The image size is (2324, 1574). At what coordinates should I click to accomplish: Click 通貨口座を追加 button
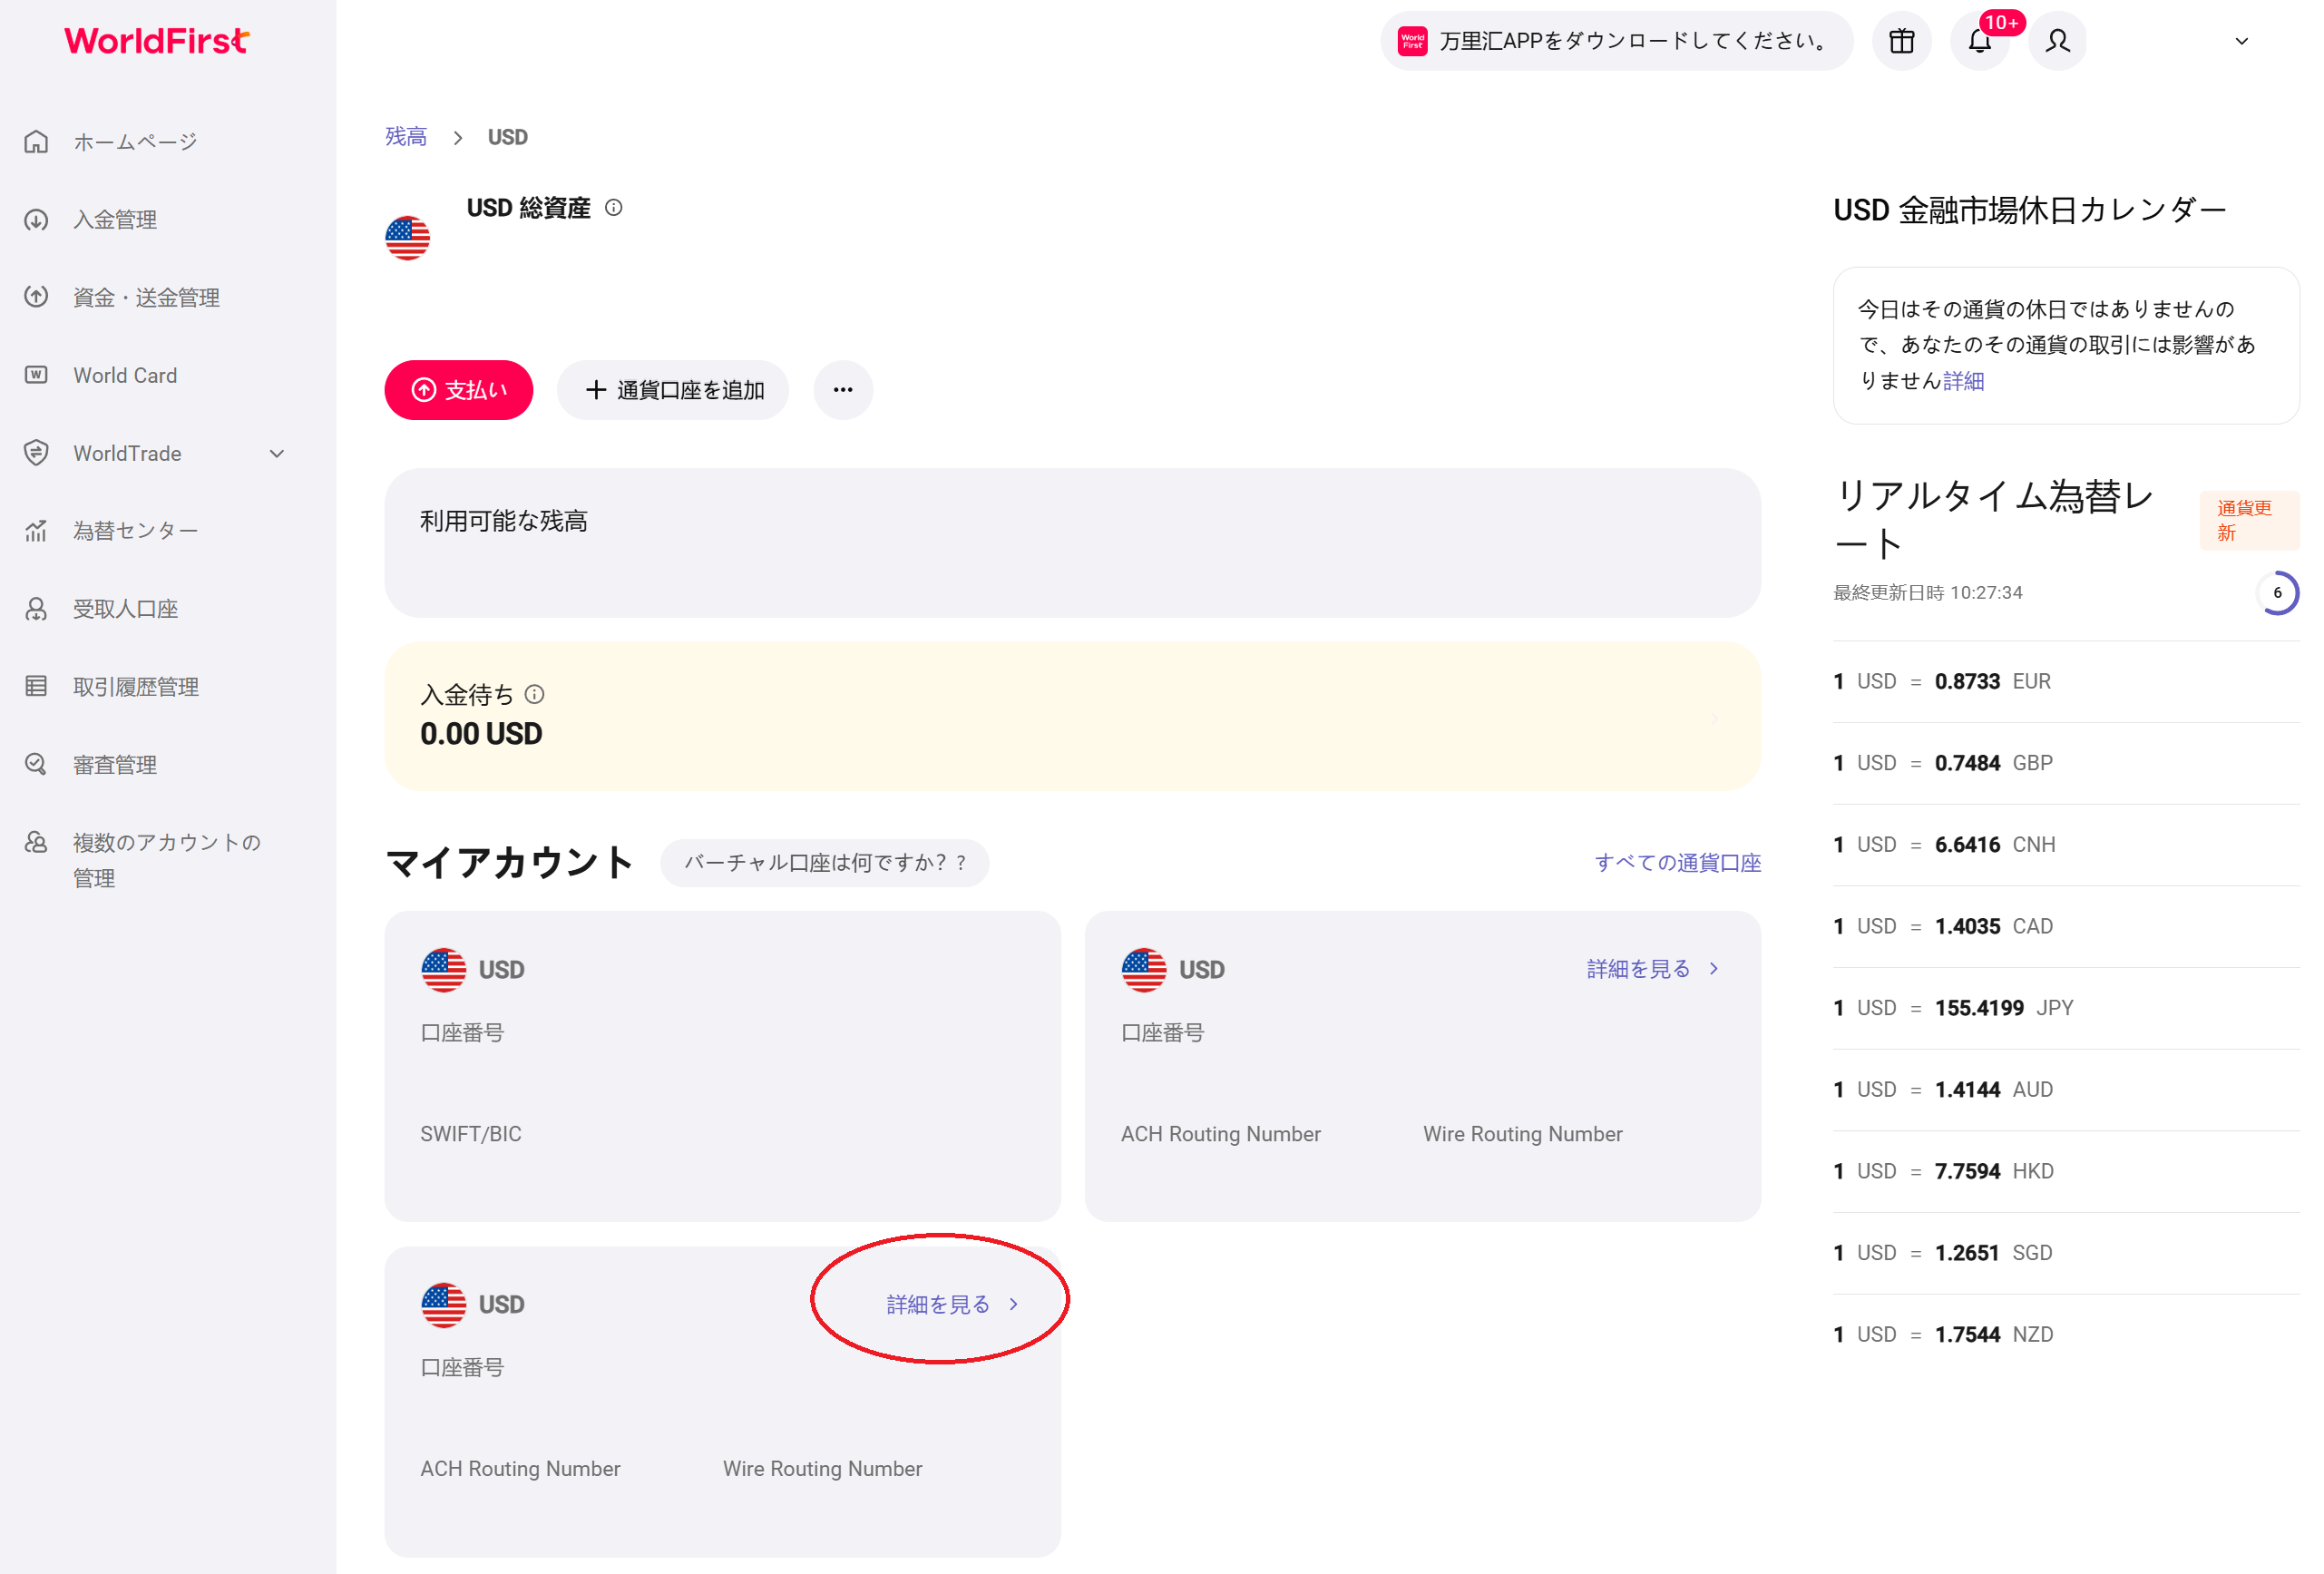coord(673,390)
